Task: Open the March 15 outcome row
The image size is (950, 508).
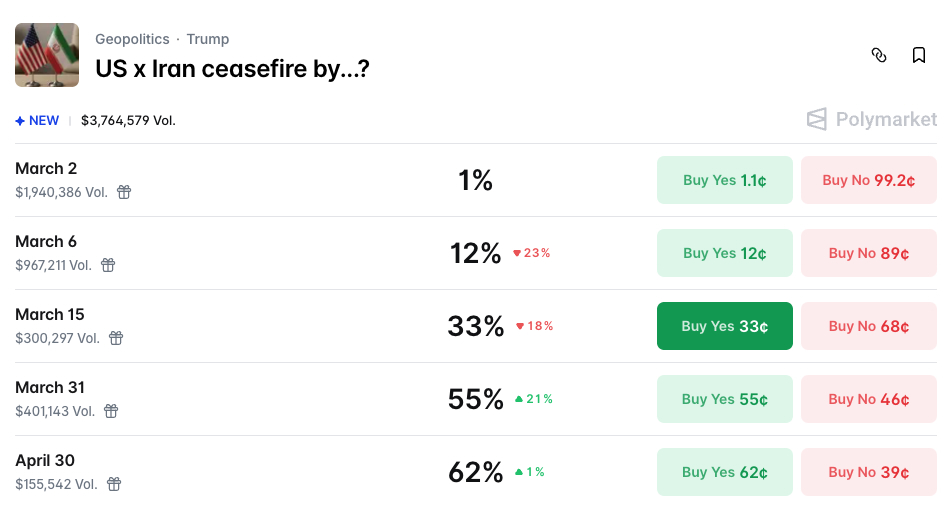Action: [x=50, y=315]
